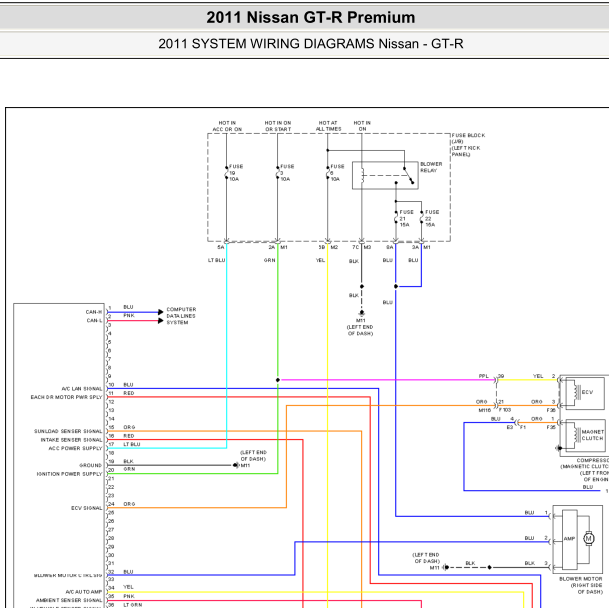The image size is (609, 608).
Task: Click 'PNK' label at pin 2
Action: [x=129, y=315]
